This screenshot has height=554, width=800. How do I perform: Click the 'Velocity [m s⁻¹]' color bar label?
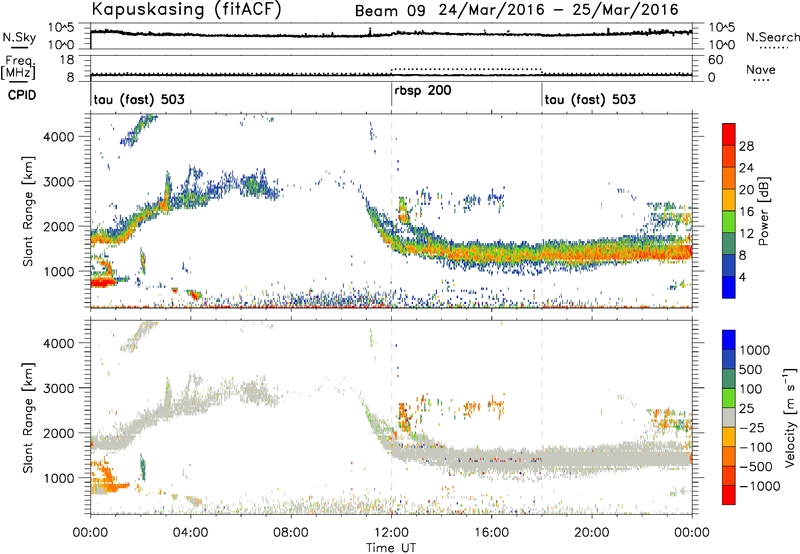tap(790, 417)
